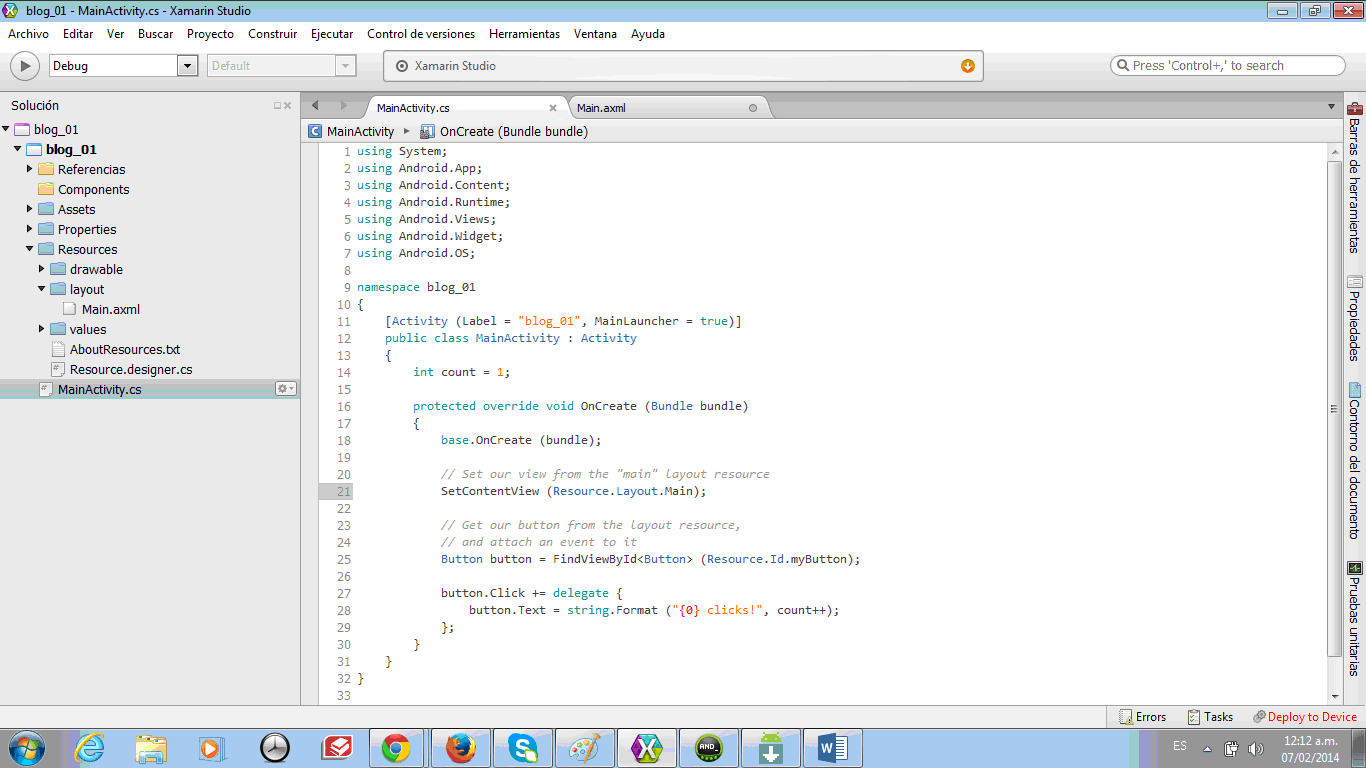Screen dimensions: 1366x768
Task: Click the search input field
Action: point(1230,66)
